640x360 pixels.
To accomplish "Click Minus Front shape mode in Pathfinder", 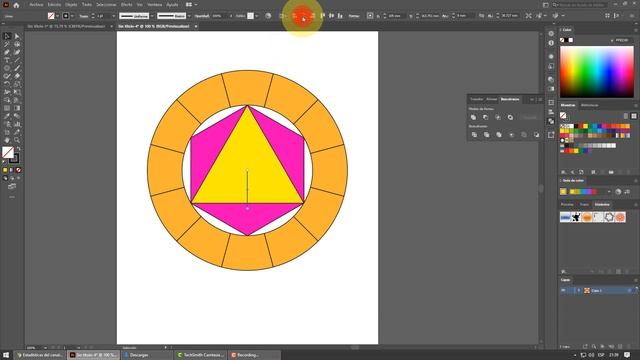I will click(486, 118).
